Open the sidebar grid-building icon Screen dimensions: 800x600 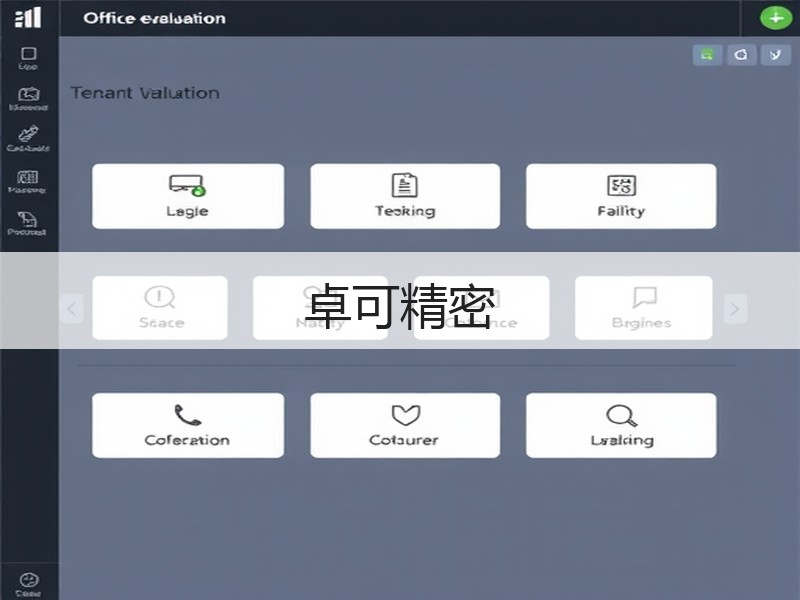tap(28, 177)
